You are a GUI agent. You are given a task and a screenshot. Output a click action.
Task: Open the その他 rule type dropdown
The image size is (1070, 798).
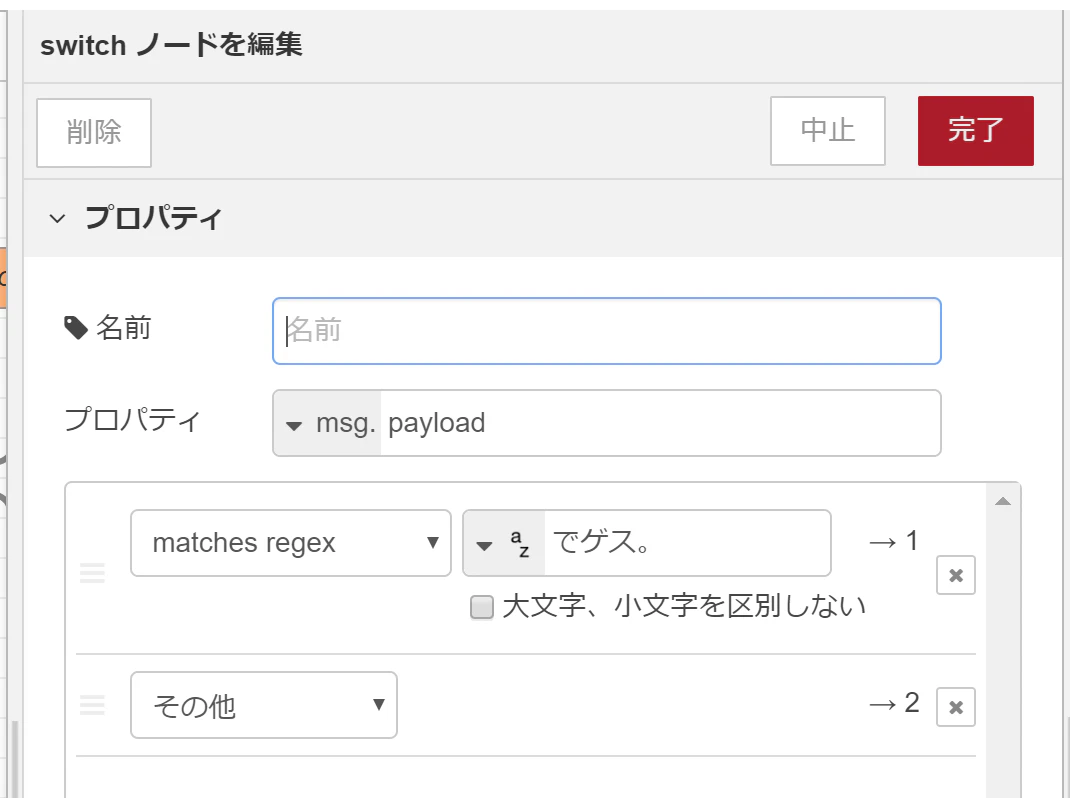tap(263, 705)
